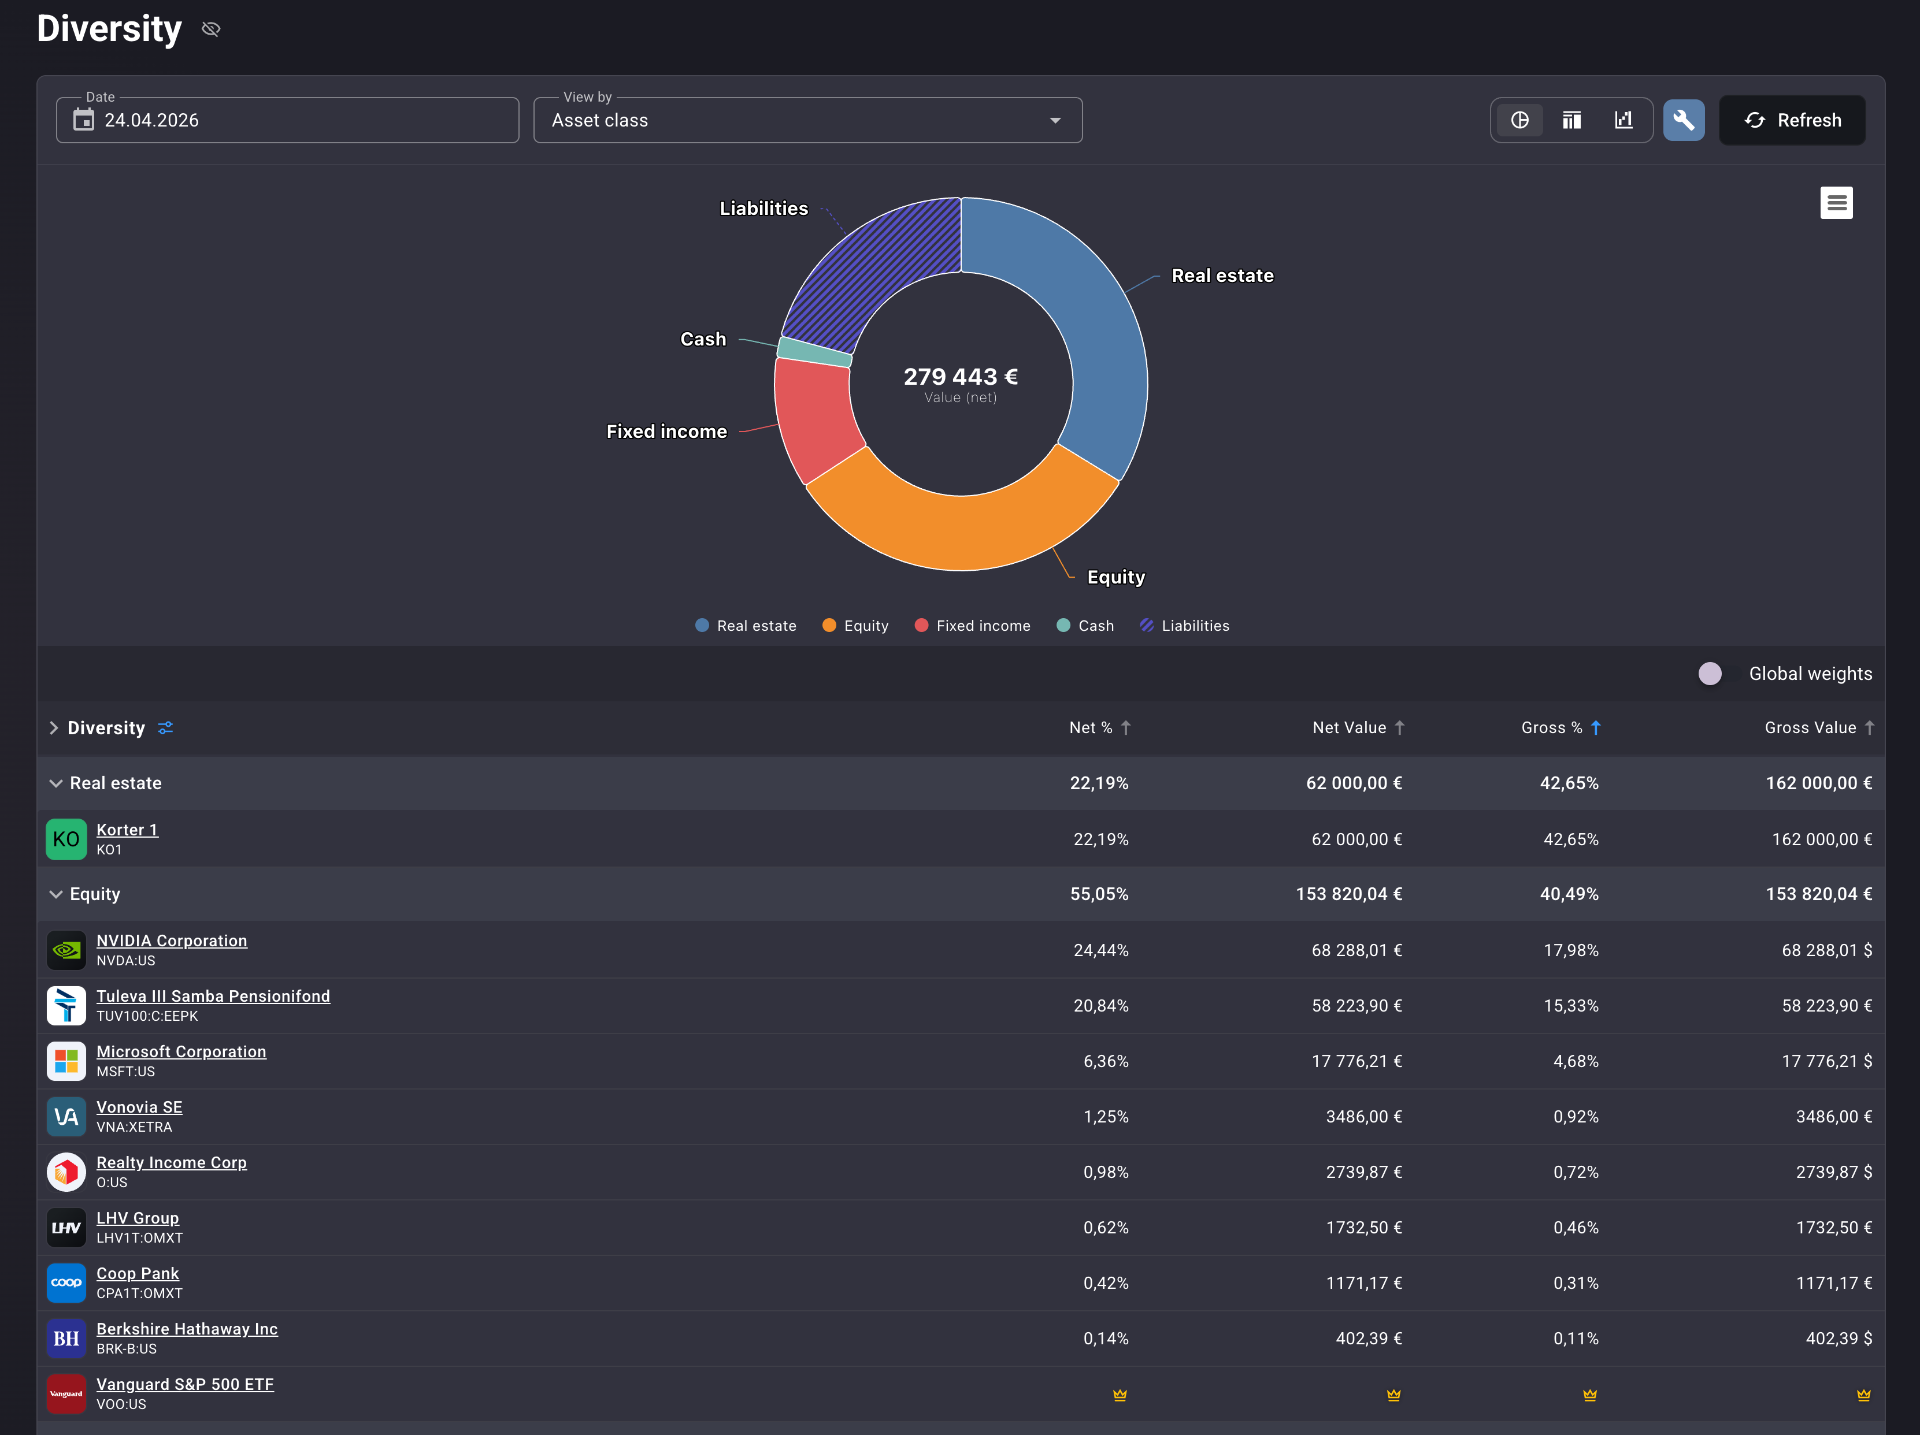Click the Vonovia SE logo icon
This screenshot has height=1435, width=1920.
tap(67, 1116)
